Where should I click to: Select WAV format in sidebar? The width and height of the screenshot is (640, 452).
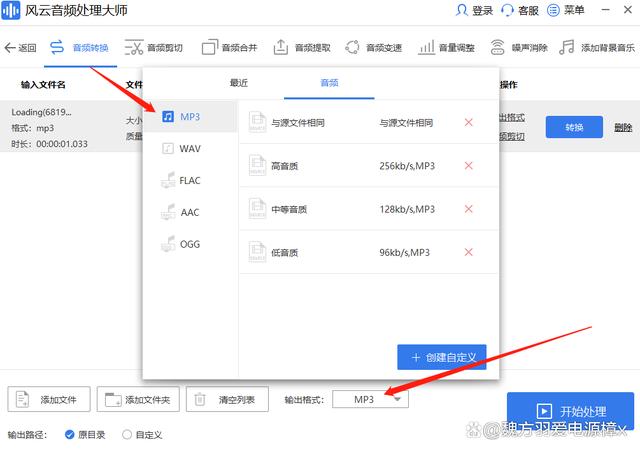(190, 149)
